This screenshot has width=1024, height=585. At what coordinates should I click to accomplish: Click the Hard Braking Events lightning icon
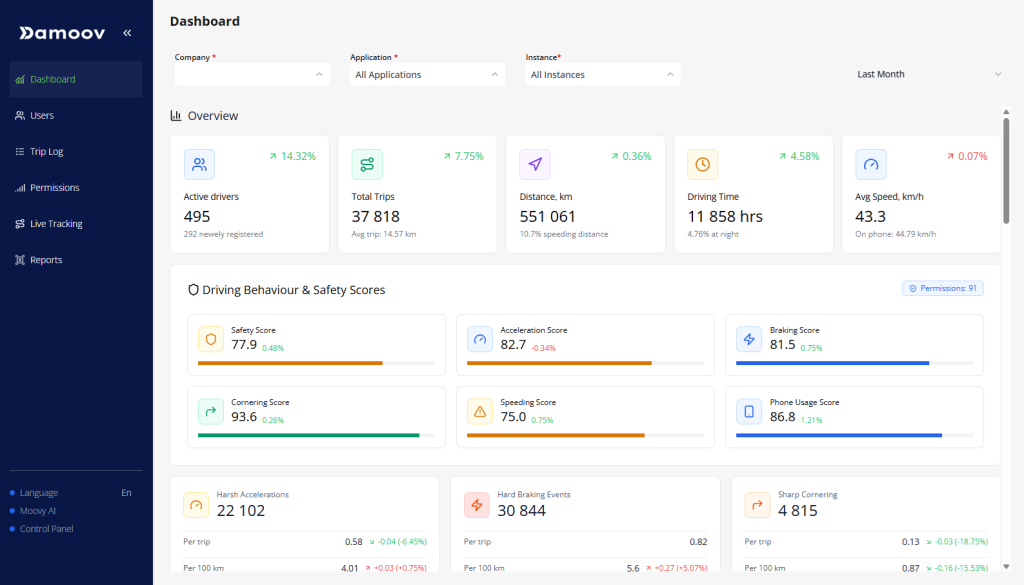click(477, 505)
